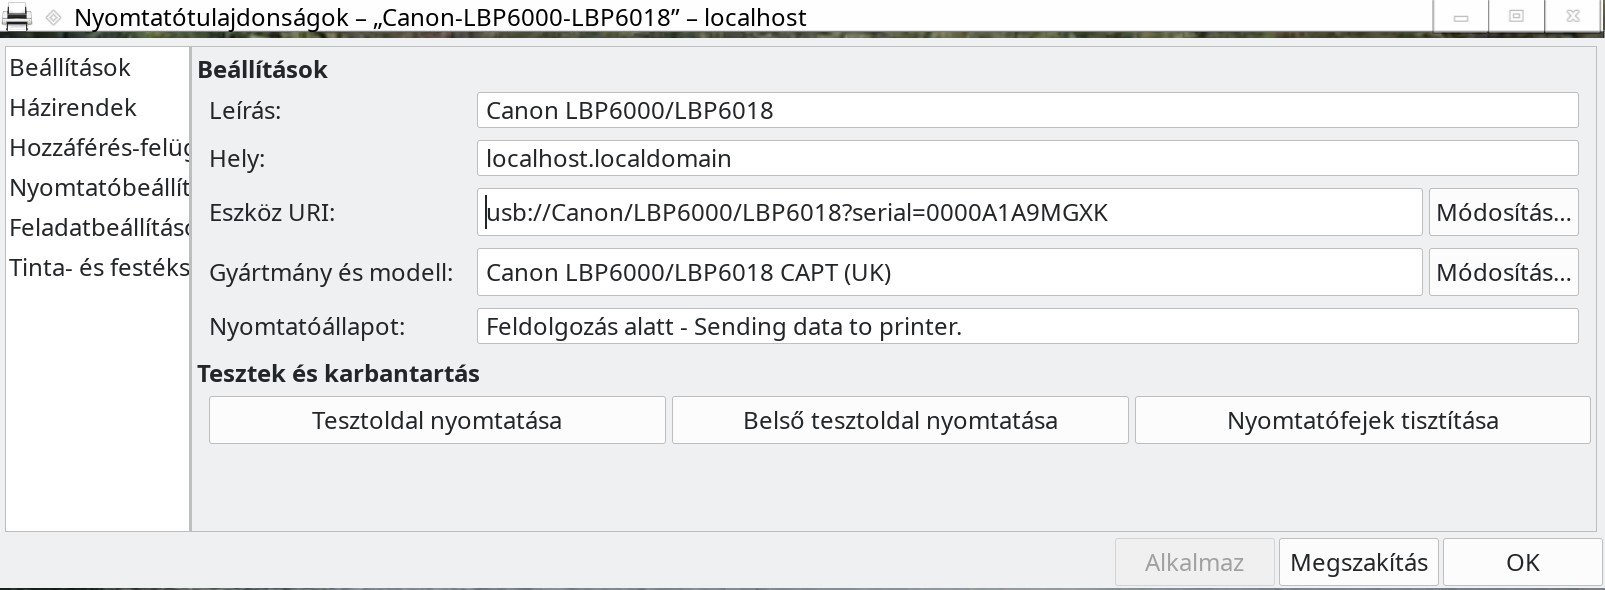1605x590 pixels.
Task: Click the diamond pin icon in title bar
Action: coord(54,17)
